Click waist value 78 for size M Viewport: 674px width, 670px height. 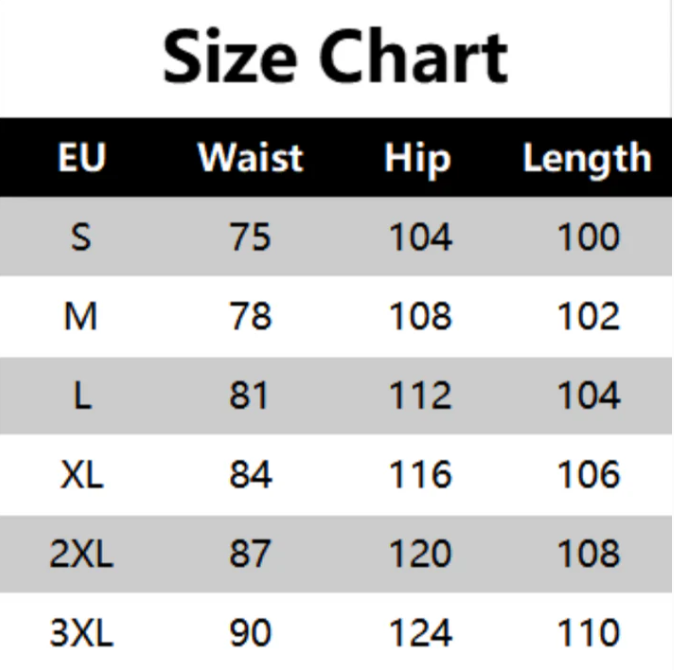(250, 317)
